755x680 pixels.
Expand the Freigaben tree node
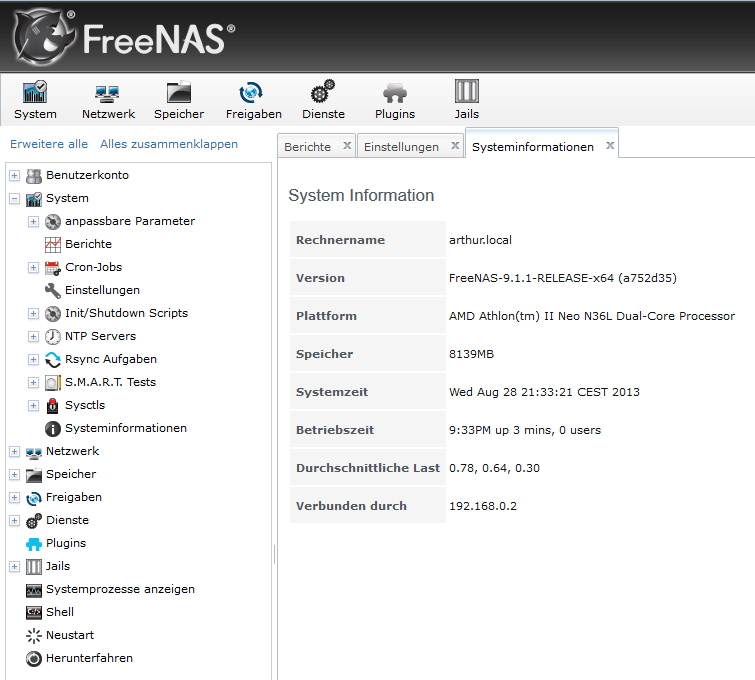coord(14,497)
